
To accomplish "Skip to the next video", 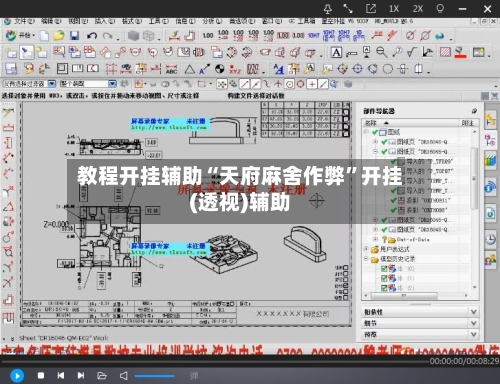I will (81, 376).
